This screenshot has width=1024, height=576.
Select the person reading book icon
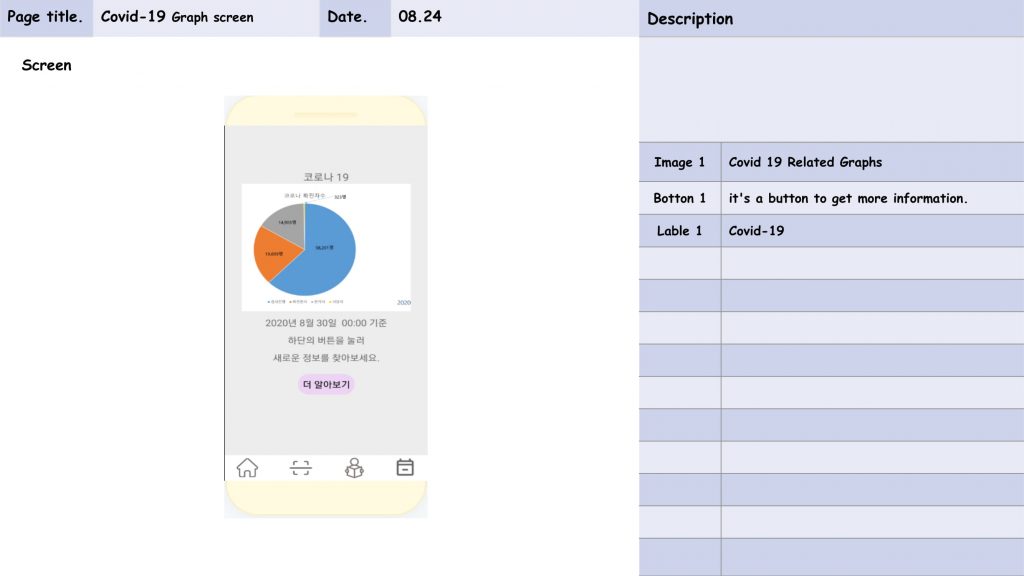pos(354,468)
